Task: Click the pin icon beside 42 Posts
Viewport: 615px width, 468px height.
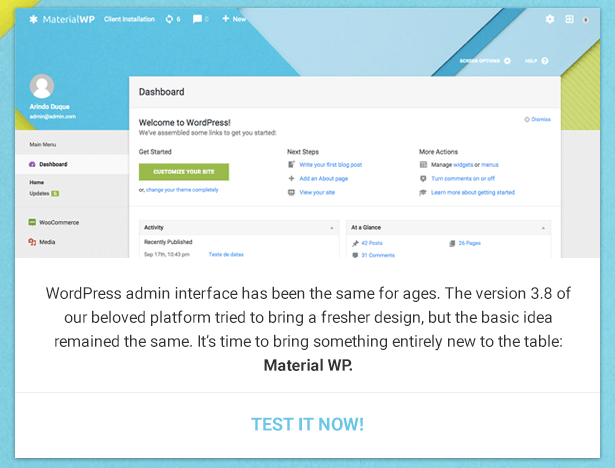Action: click(355, 243)
